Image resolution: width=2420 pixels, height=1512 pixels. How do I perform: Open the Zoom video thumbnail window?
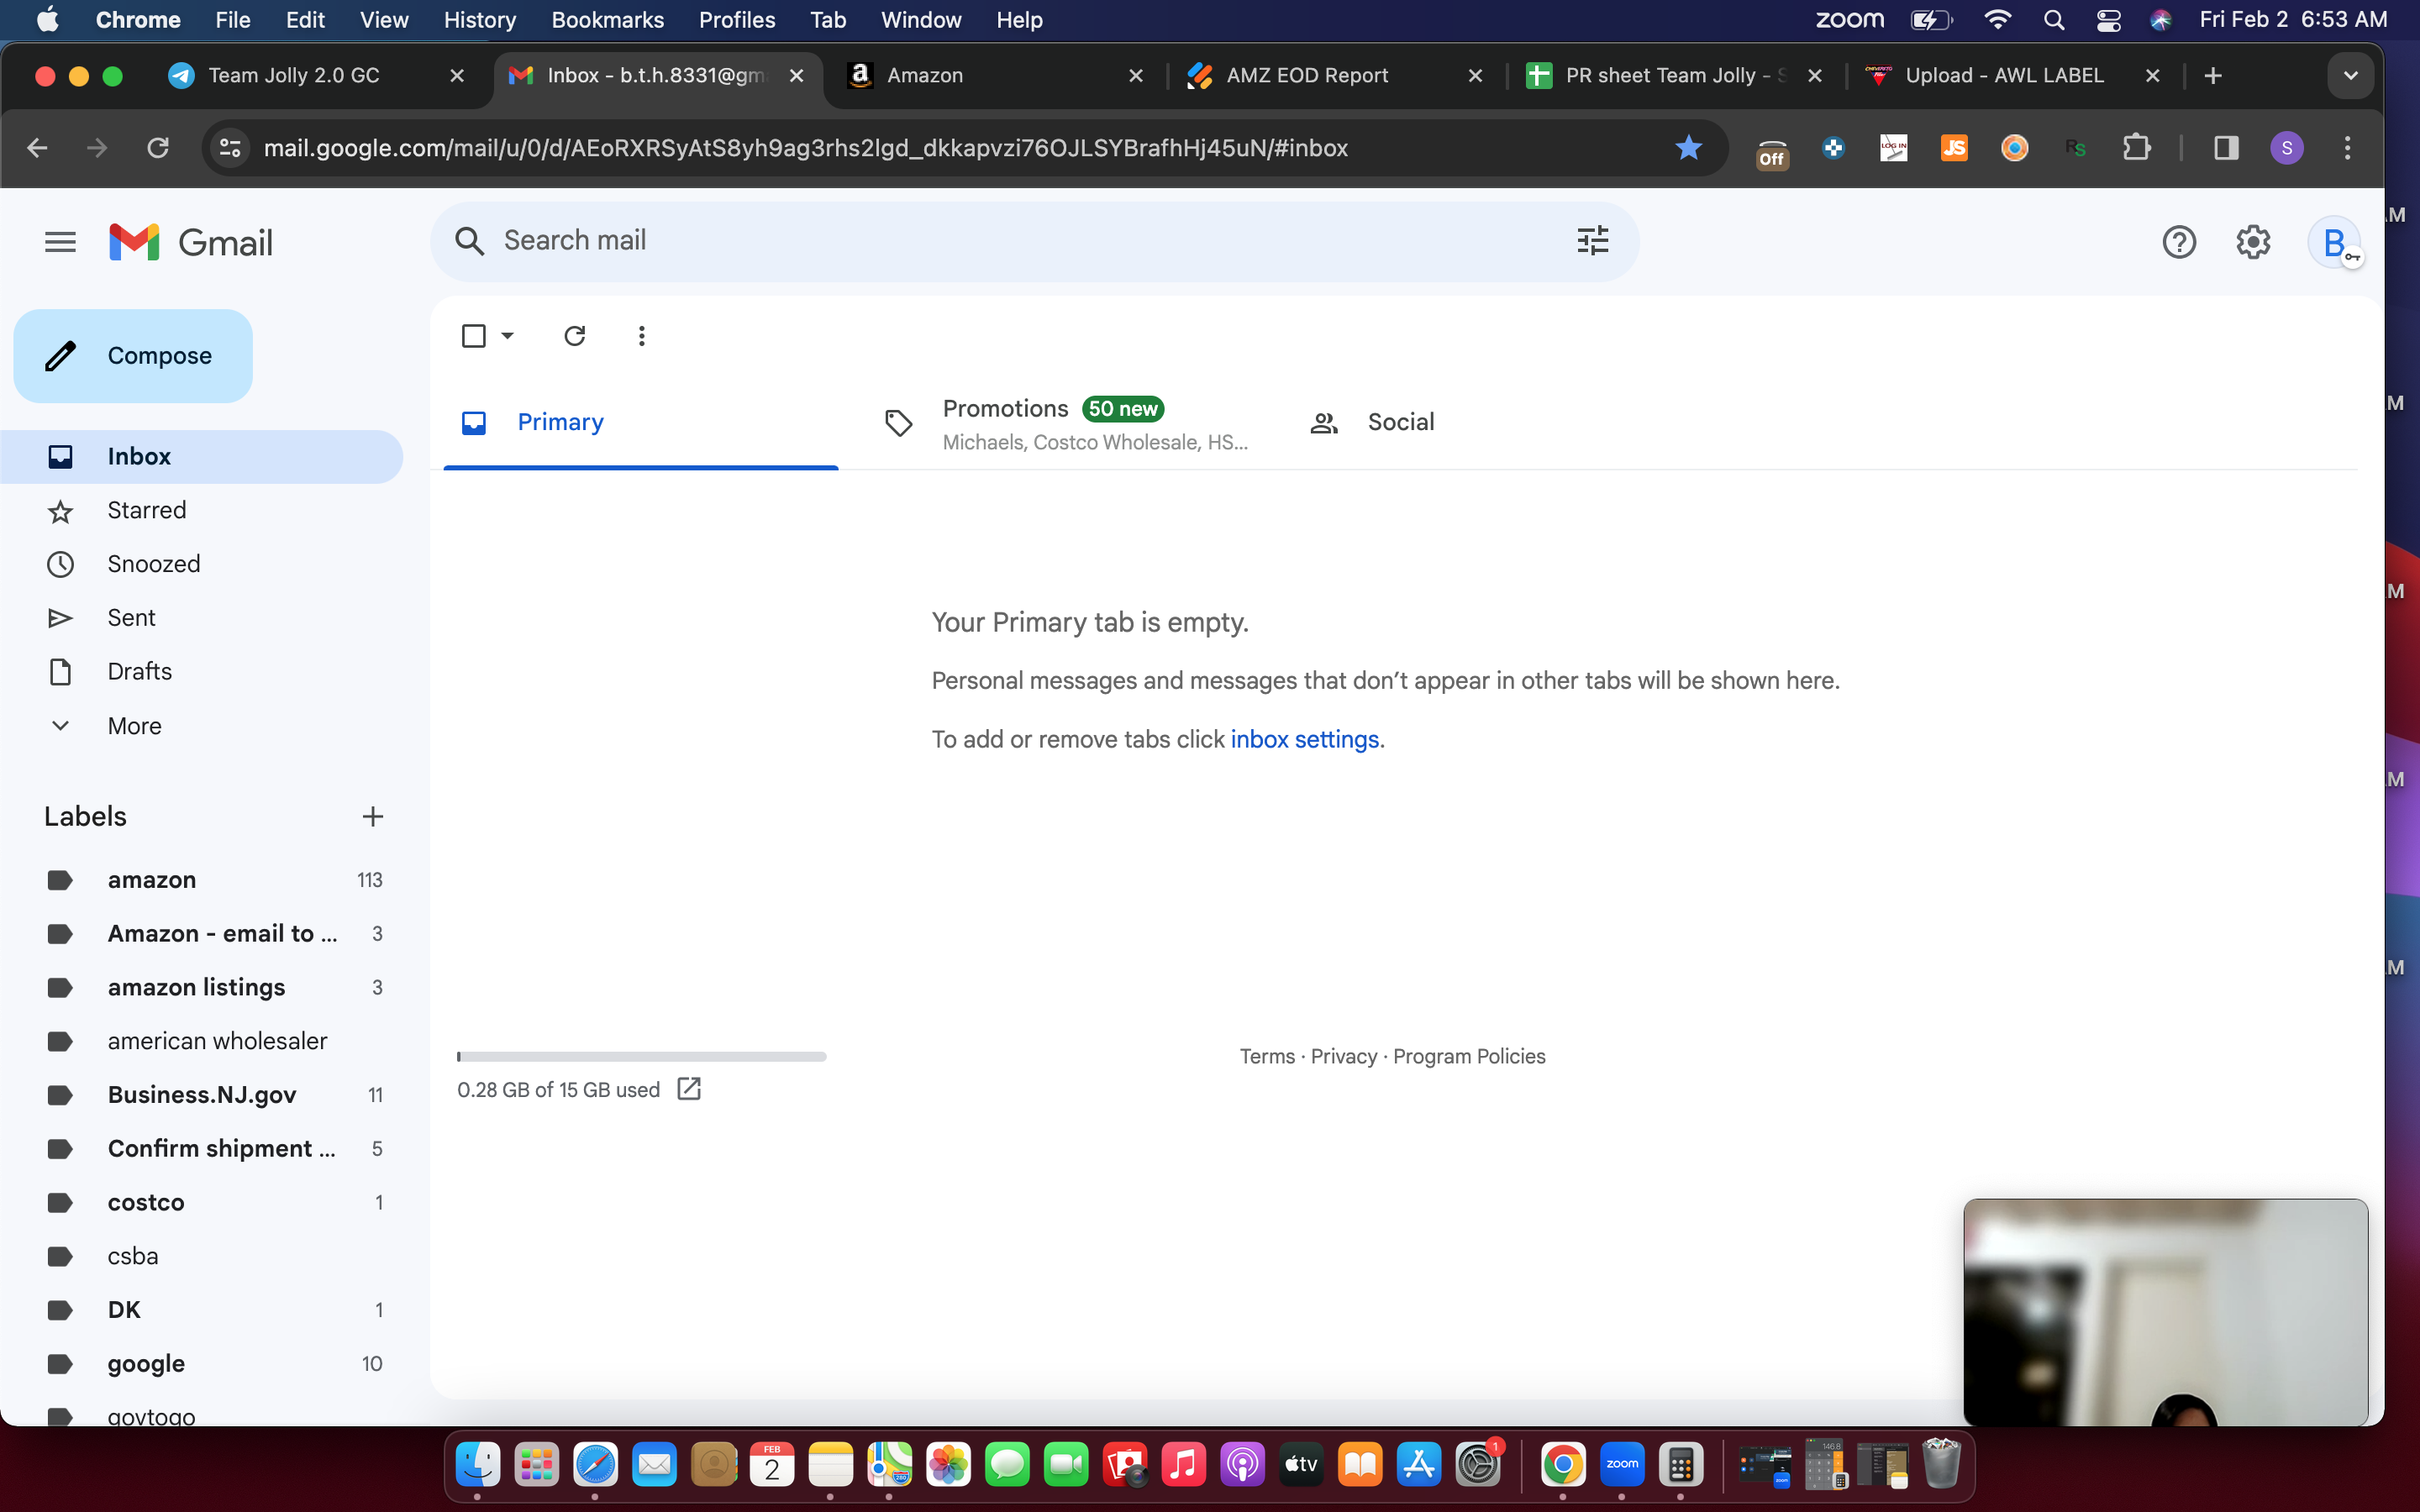(x=2166, y=1312)
